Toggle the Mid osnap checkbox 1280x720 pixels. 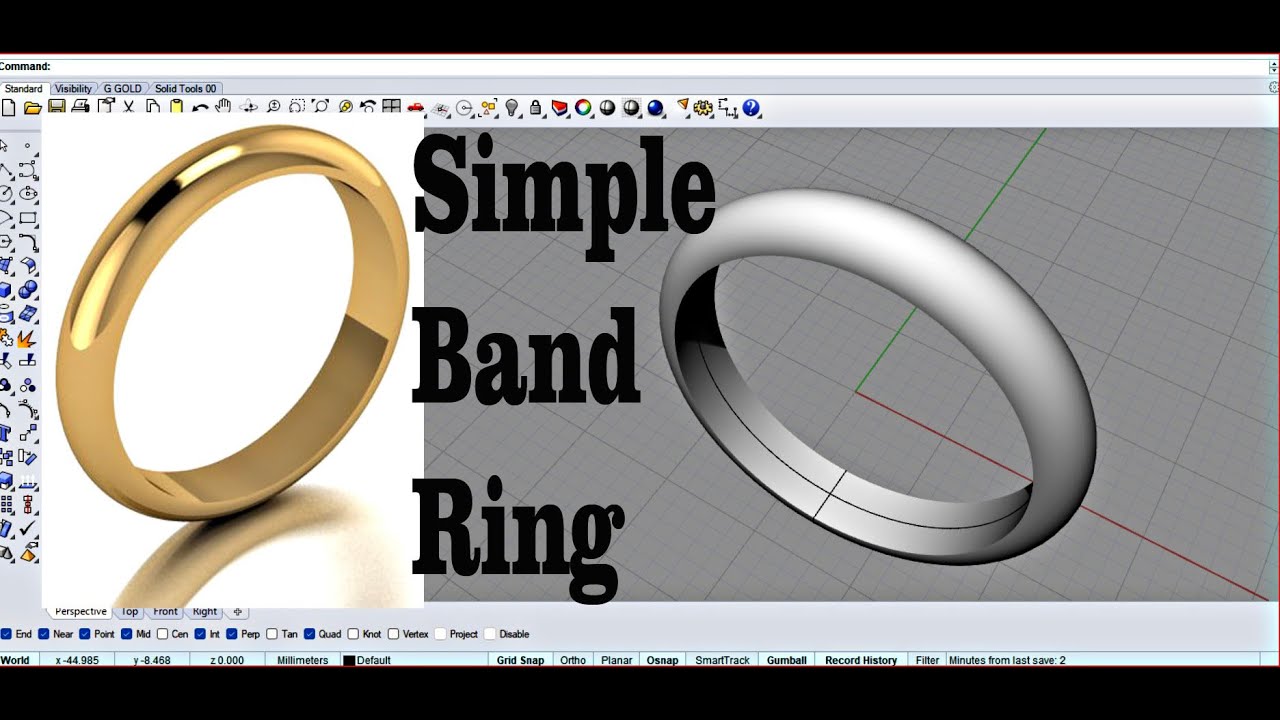(127, 634)
